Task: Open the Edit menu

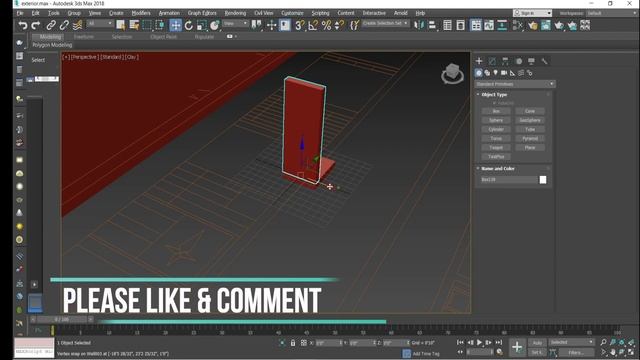Action: point(36,13)
